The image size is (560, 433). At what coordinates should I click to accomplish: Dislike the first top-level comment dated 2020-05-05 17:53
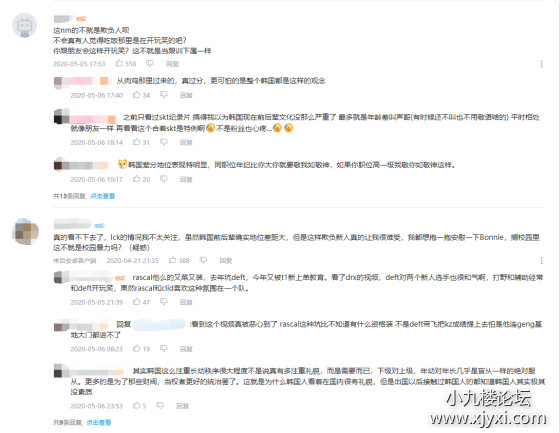click(x=150, y=64)
